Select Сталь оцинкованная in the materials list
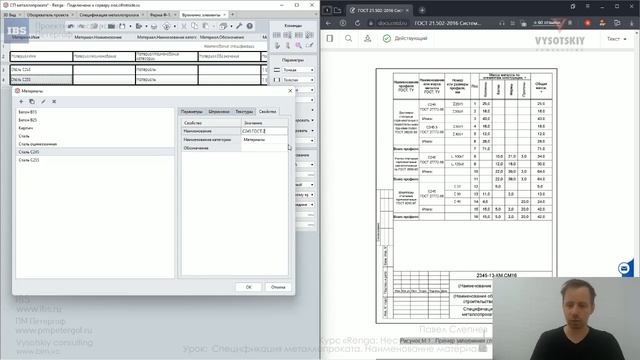Image resolution: width=640 pixels, height=360 pixels. point(95,144)
